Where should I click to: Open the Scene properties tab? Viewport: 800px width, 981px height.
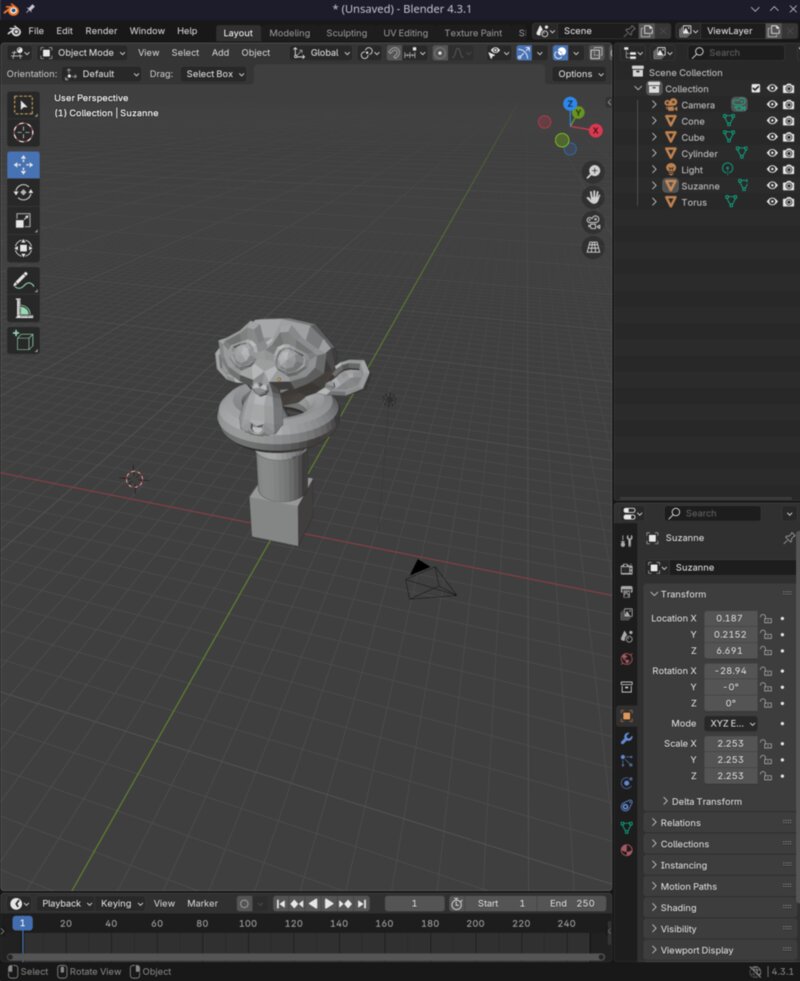(x=627, y=636)
